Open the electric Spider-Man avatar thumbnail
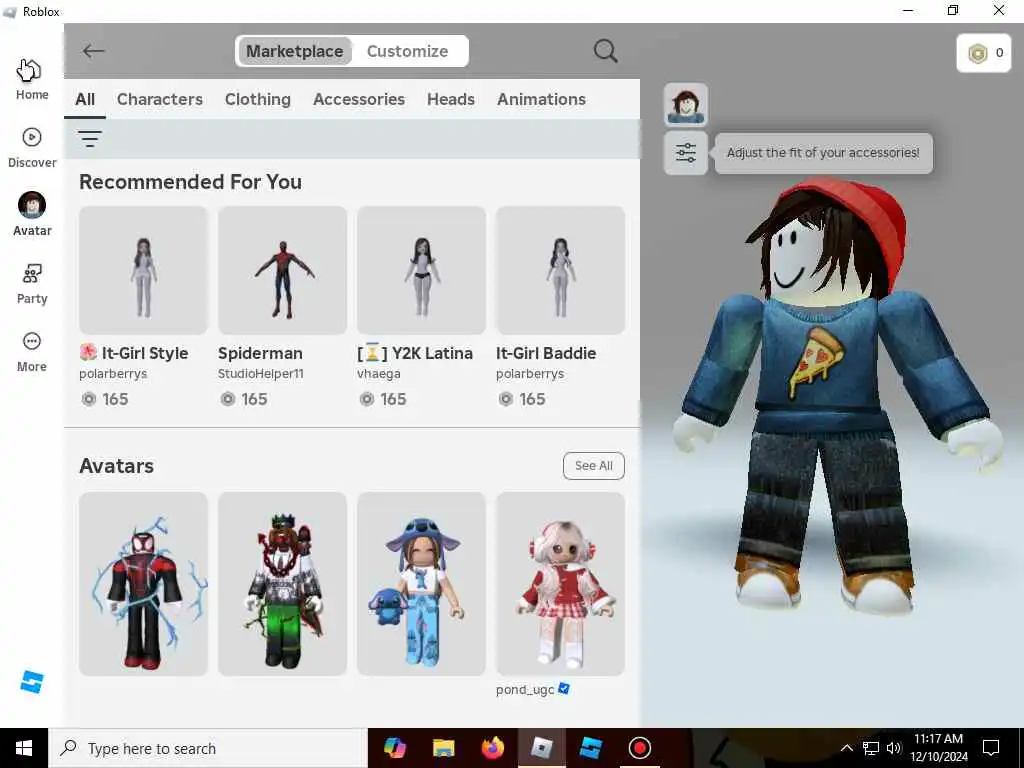Screen dimensions: 1024x768 pyautogui.click(x=143, y=584)
